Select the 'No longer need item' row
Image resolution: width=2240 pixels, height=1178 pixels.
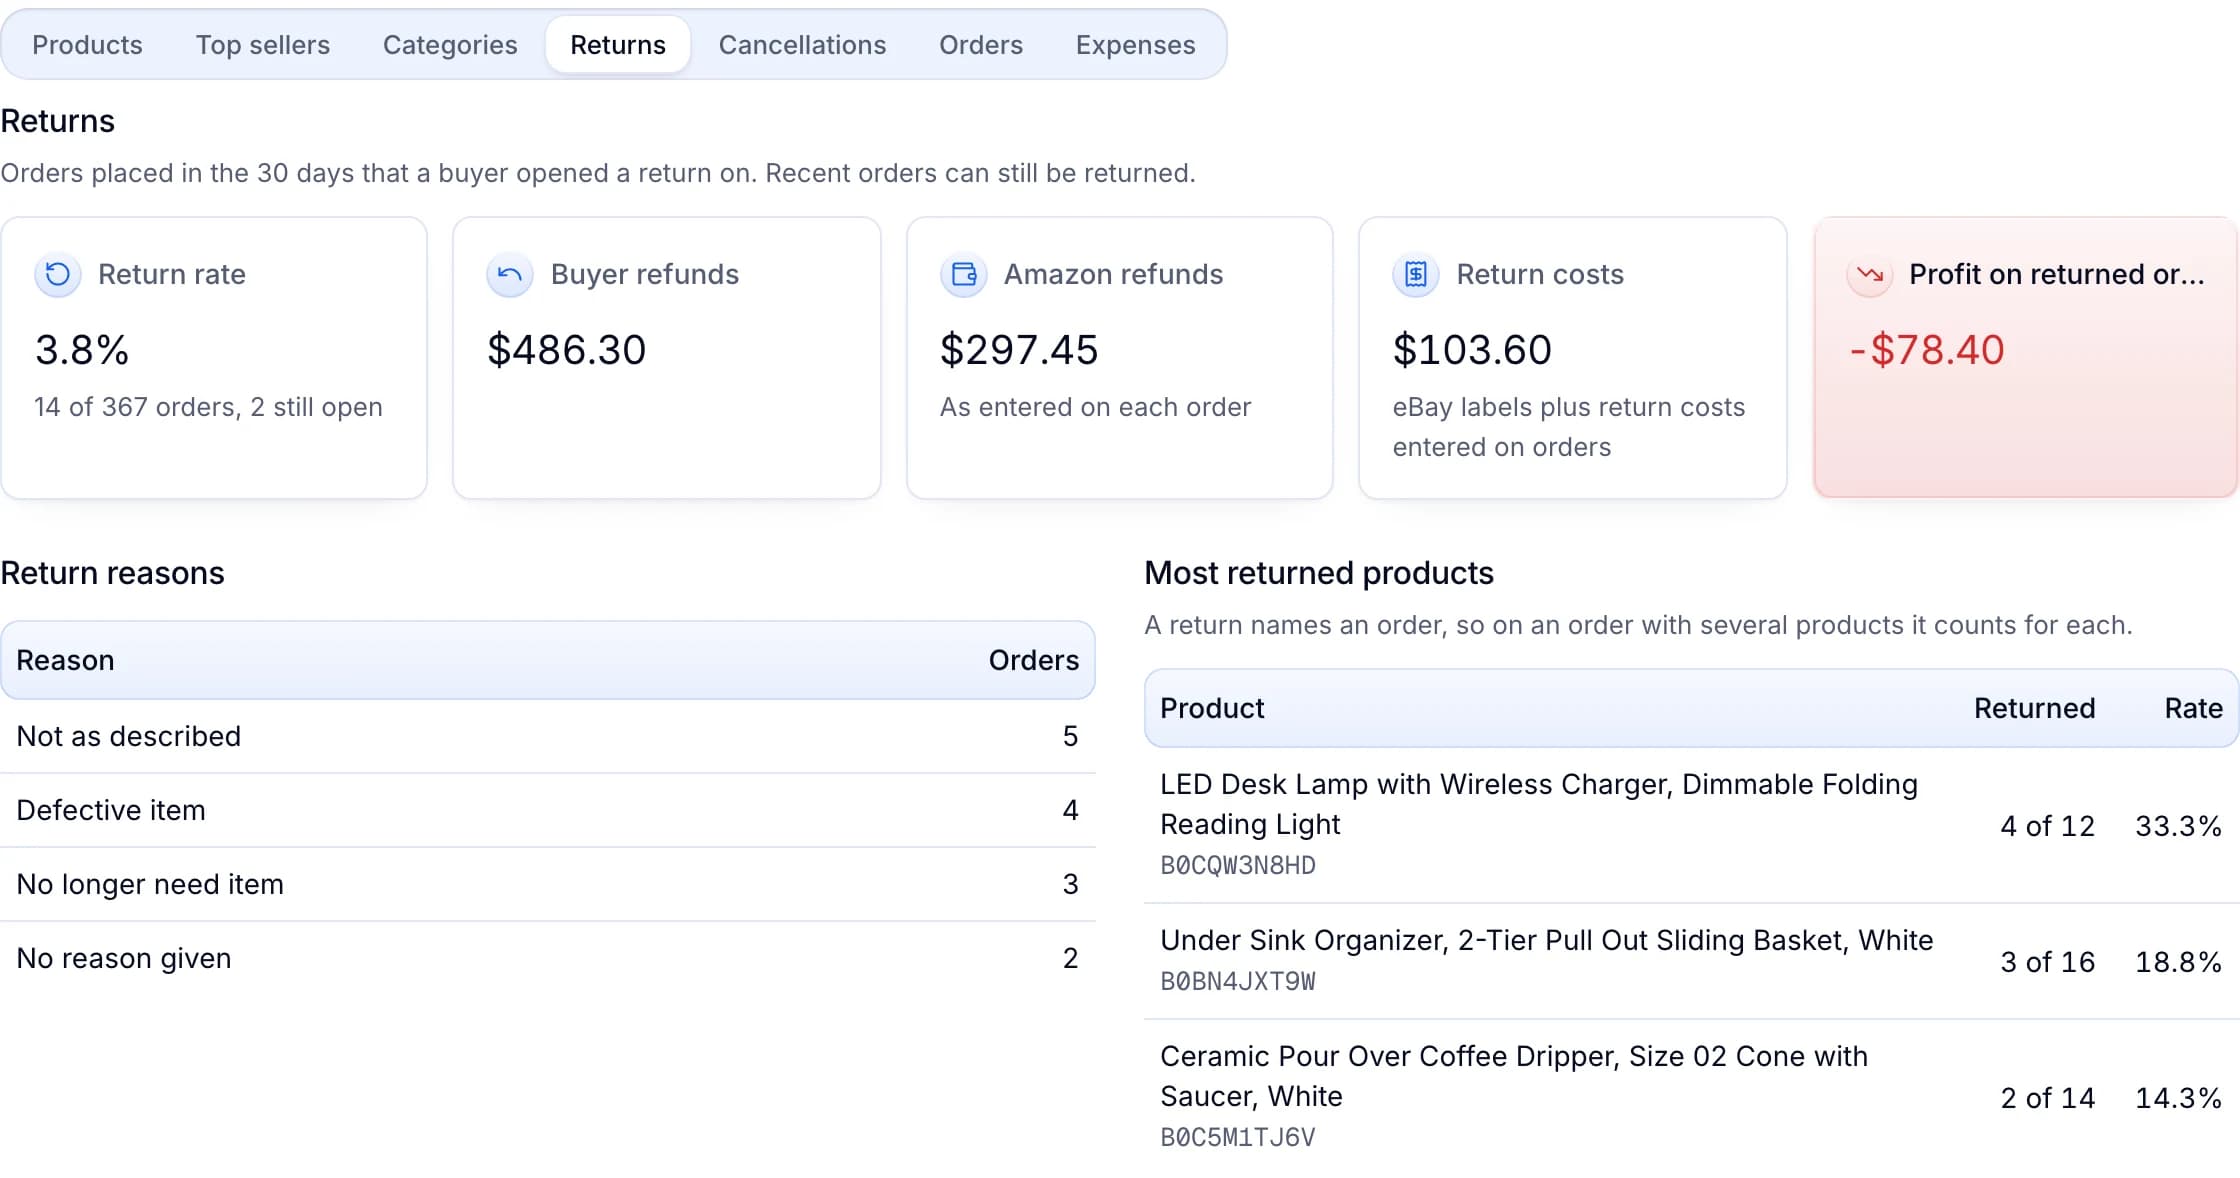pos(548,885)
